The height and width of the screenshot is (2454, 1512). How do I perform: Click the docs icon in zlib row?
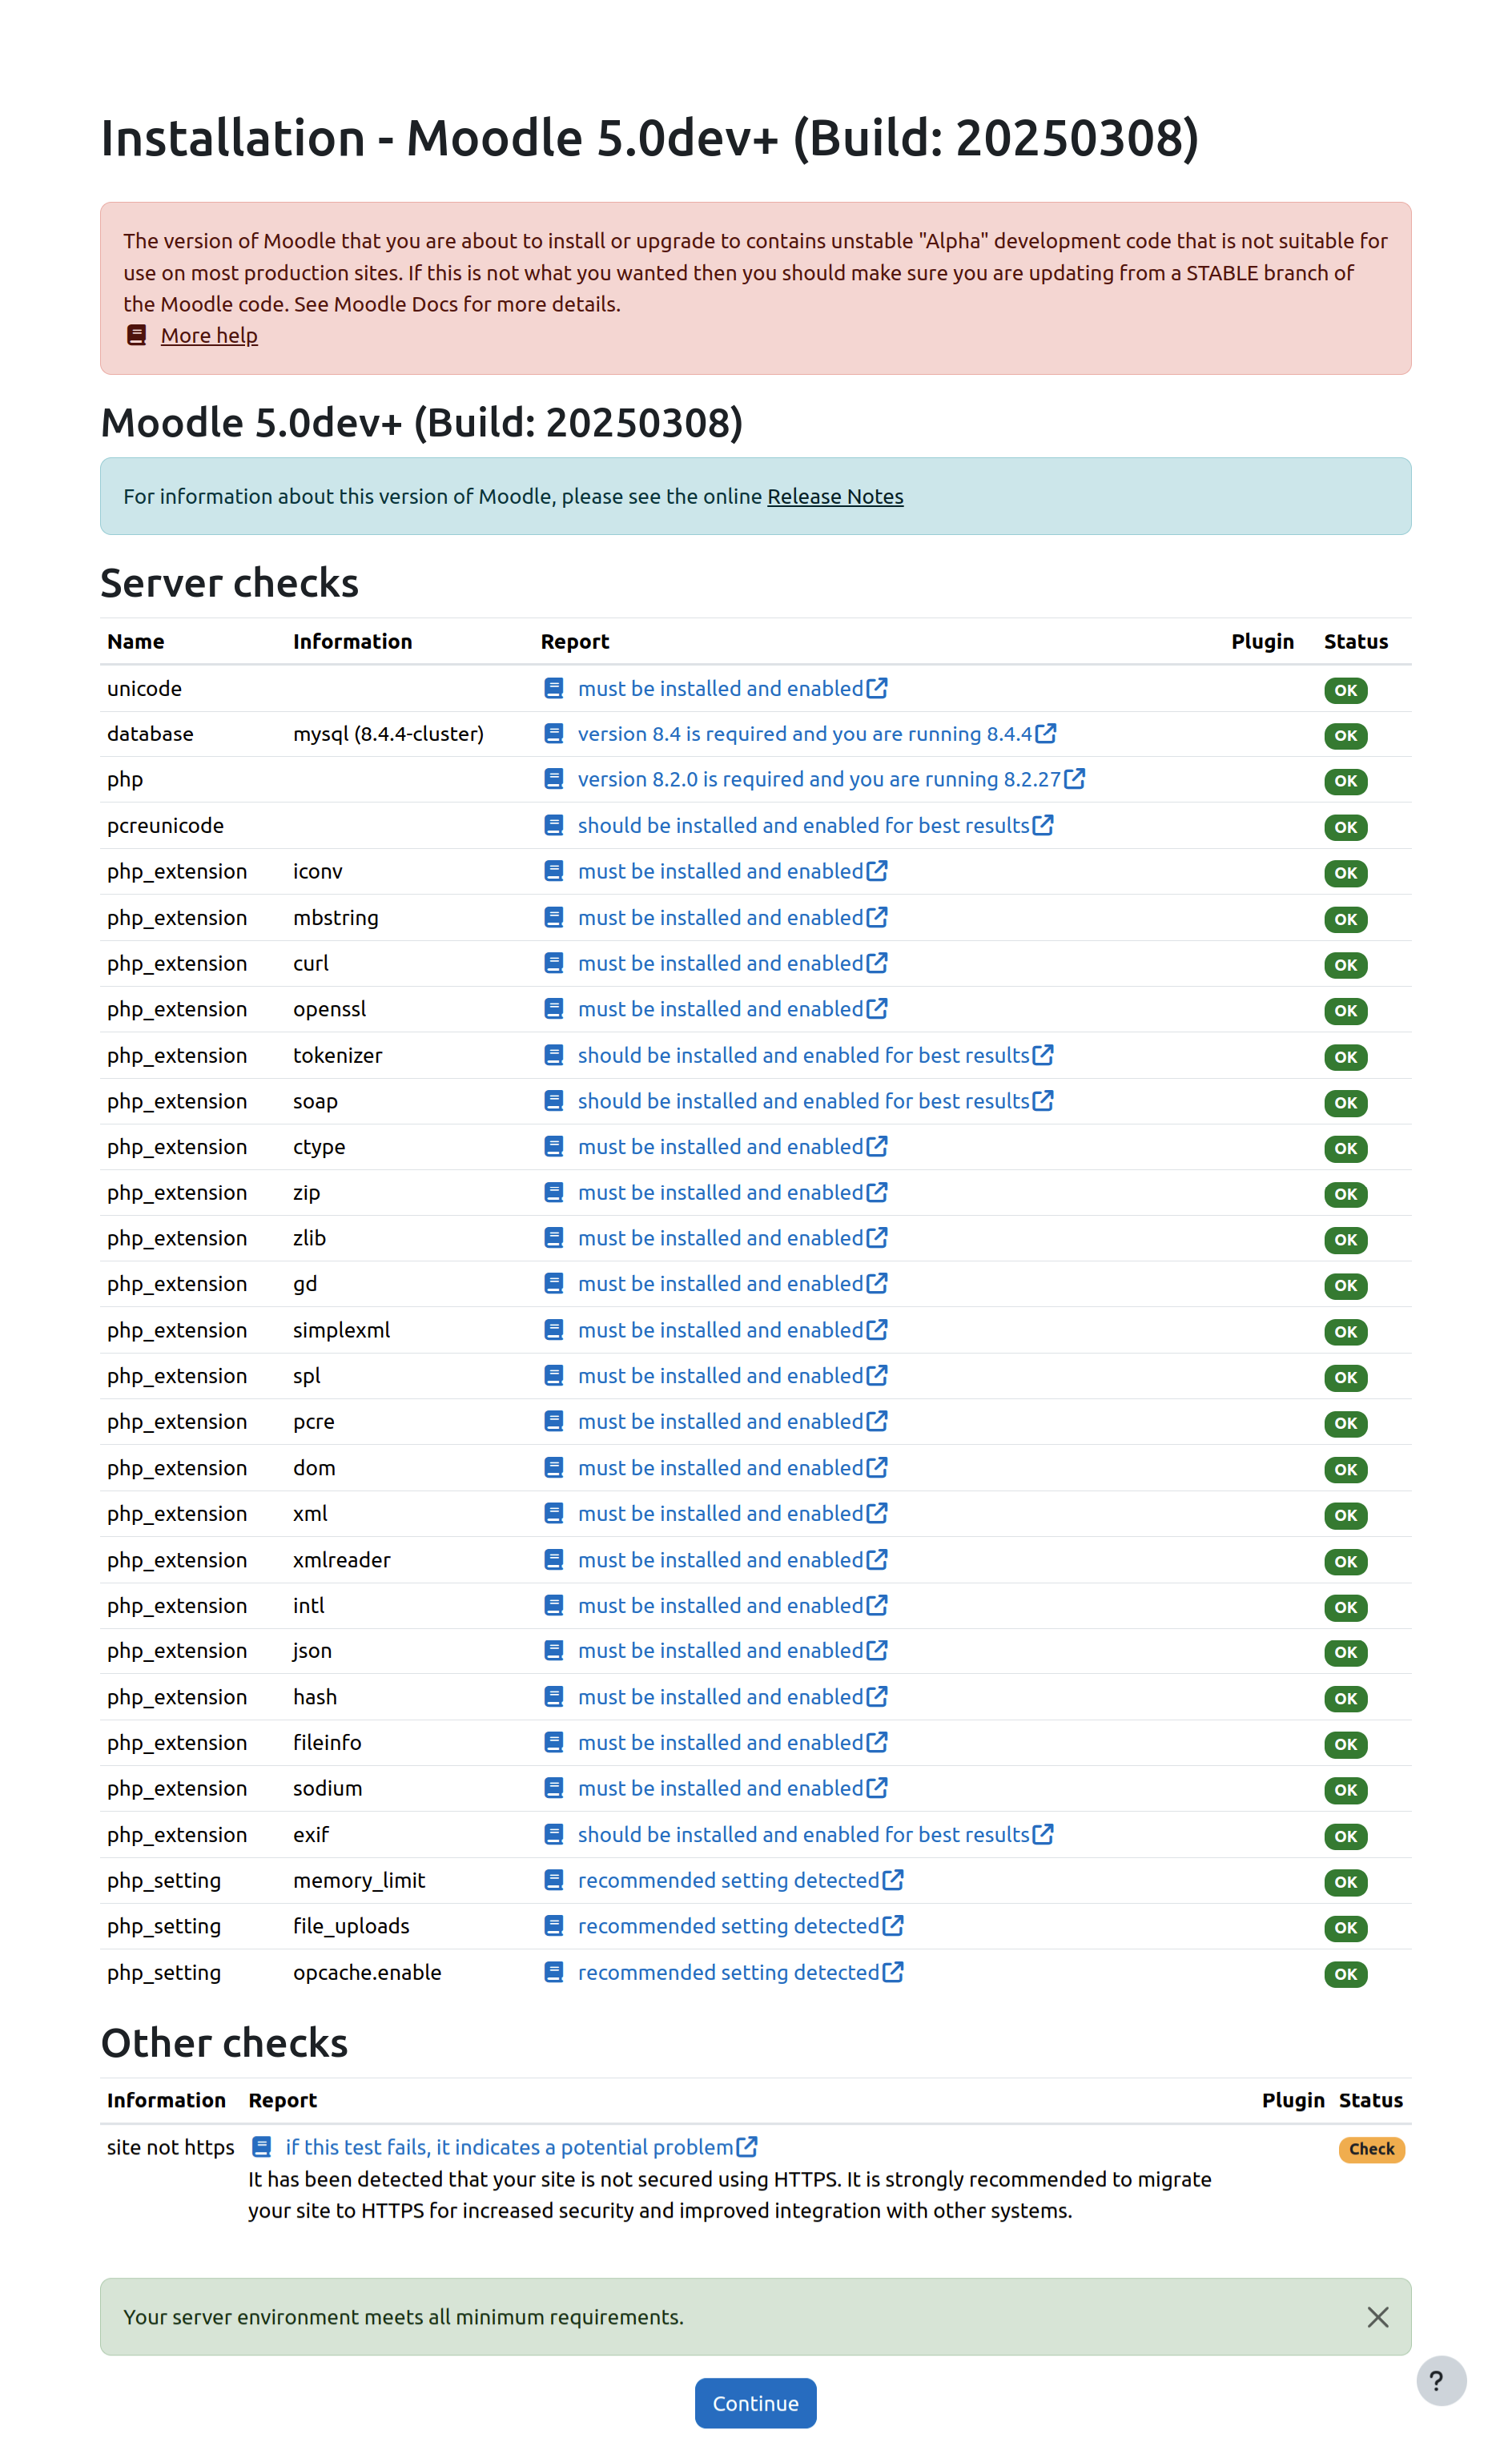553,1238
